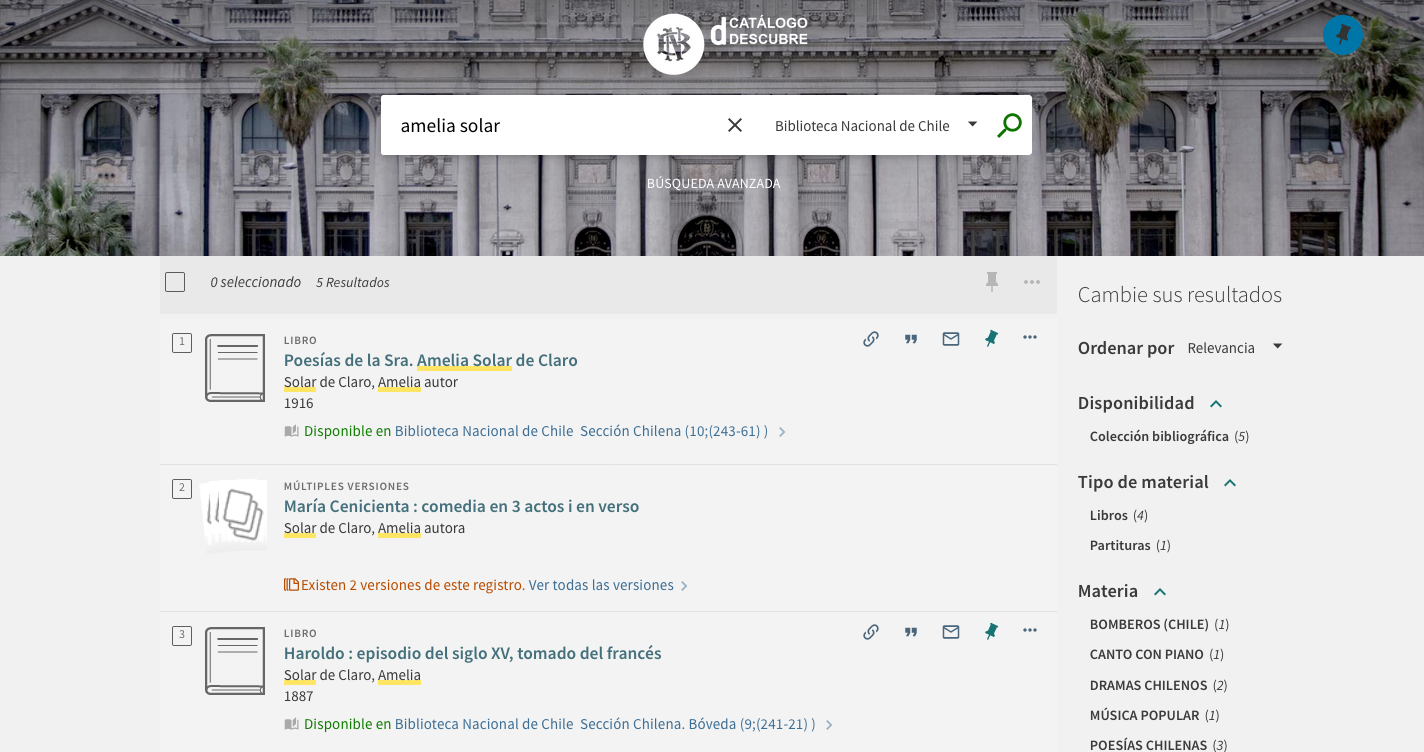Select result number 1 checkbox
Screen dimensions: 1424x752
pyautogui.click(x=182, y=343)
